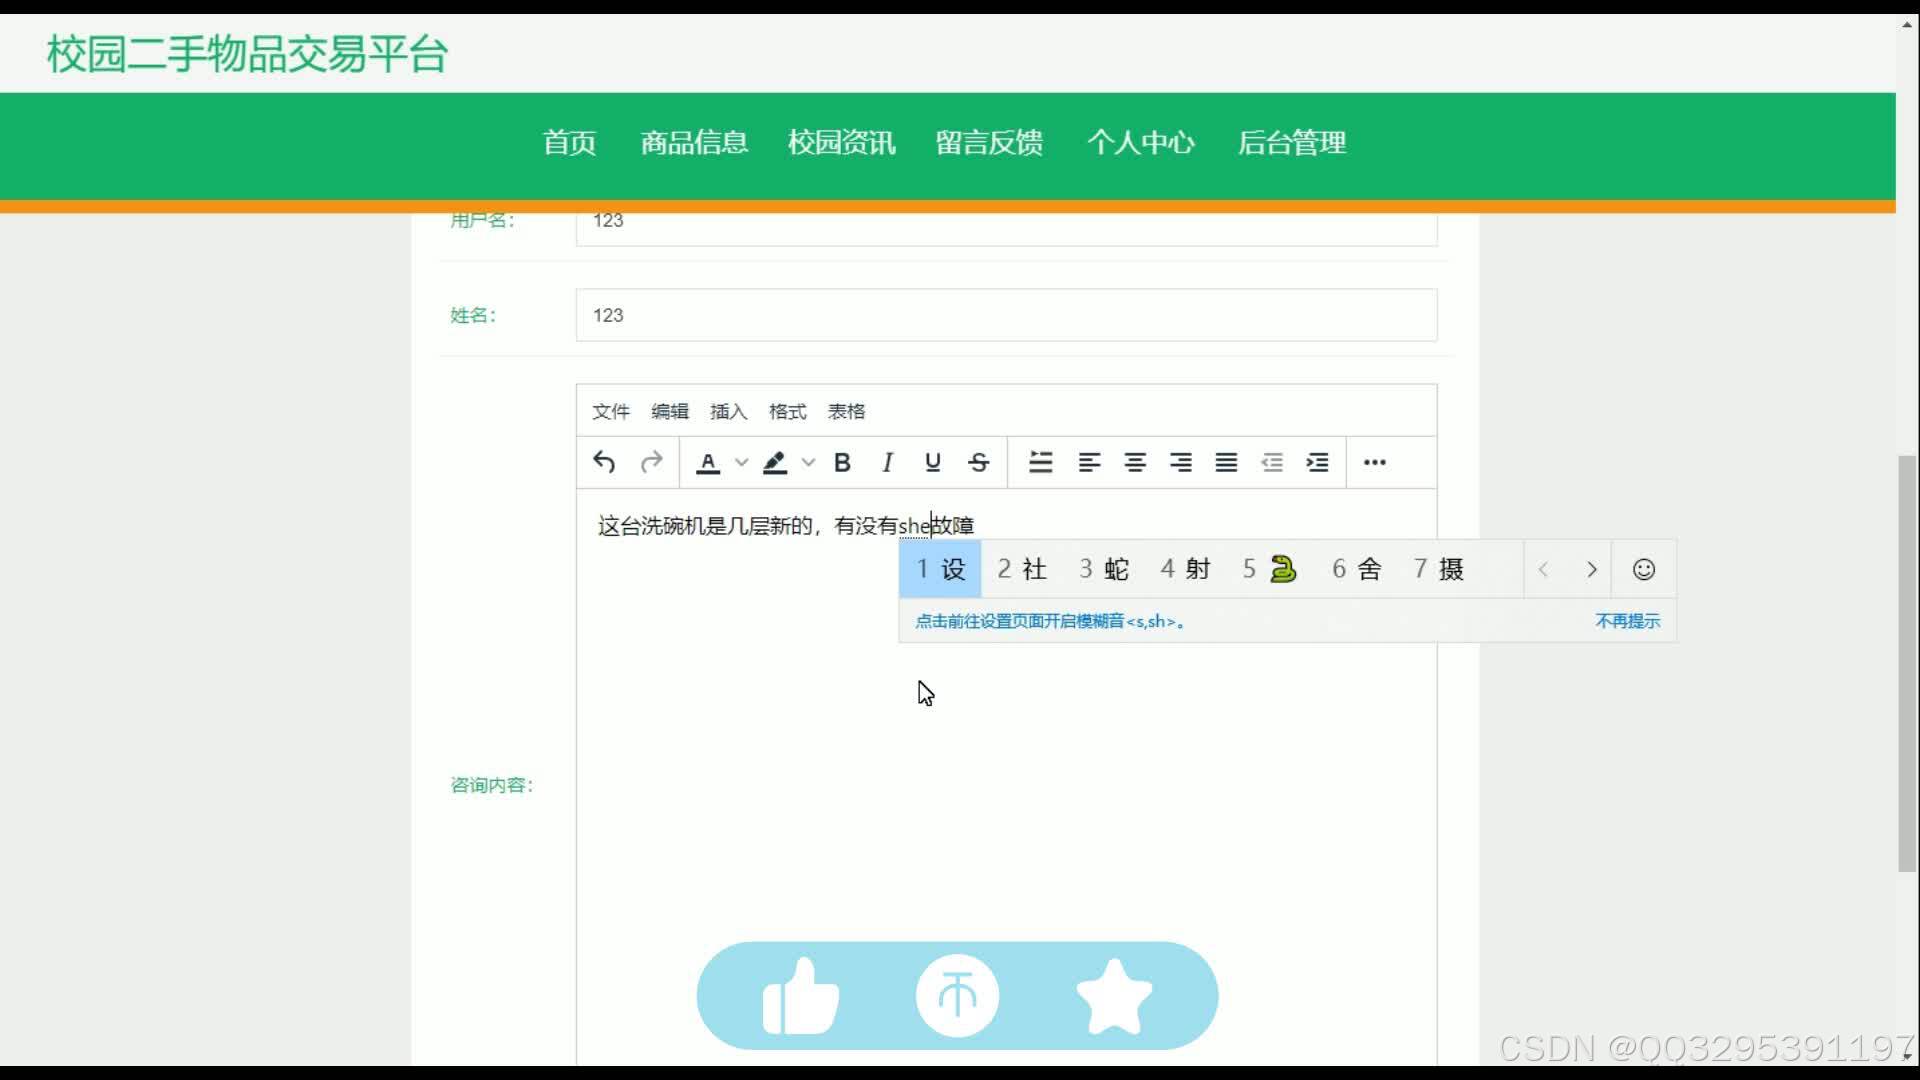Open the highlight color dropdown arrow

pyautogui.click(x=808, y=463)
